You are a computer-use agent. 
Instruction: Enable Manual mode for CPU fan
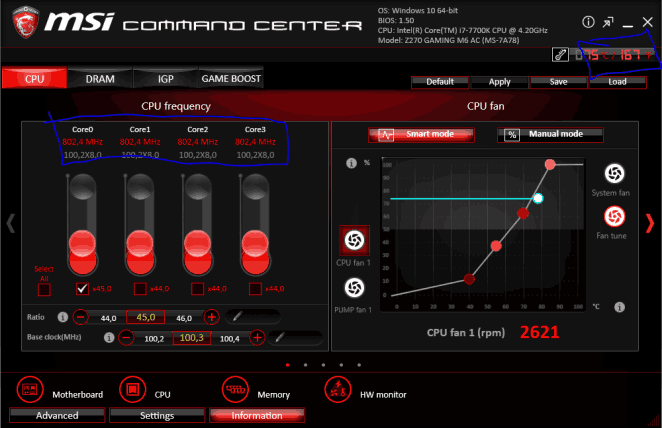point(554,134)
